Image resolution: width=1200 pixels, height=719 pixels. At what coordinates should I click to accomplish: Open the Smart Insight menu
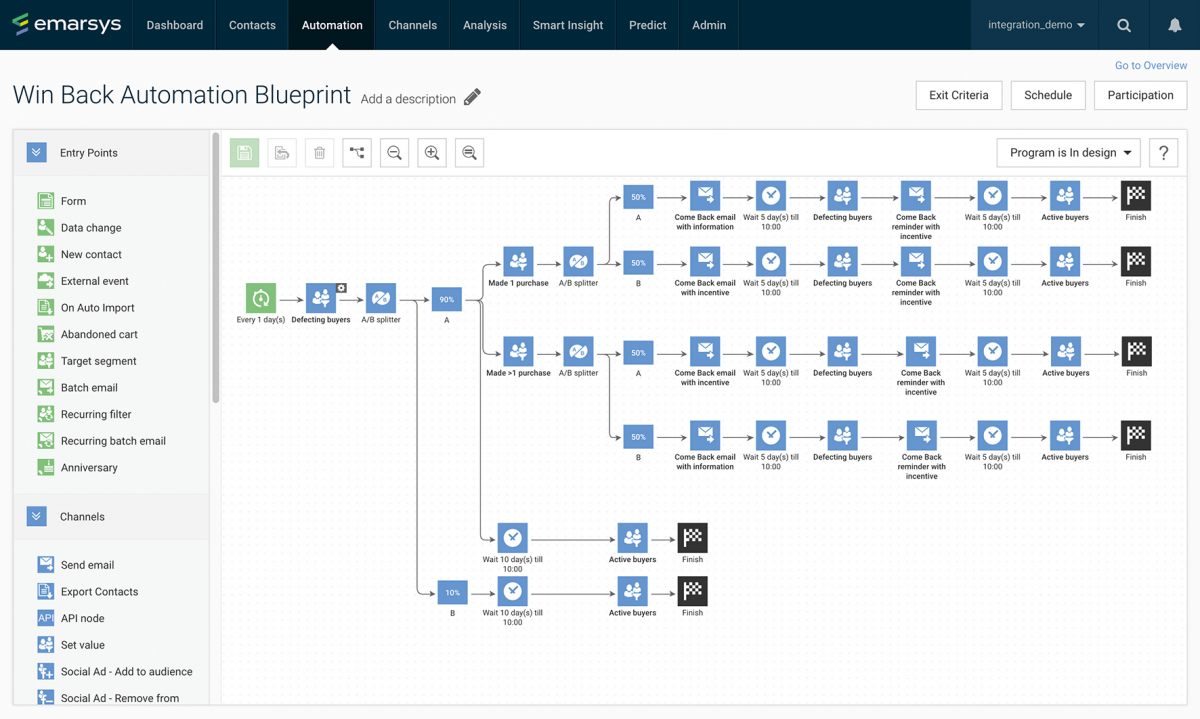(x=567, y=25)
